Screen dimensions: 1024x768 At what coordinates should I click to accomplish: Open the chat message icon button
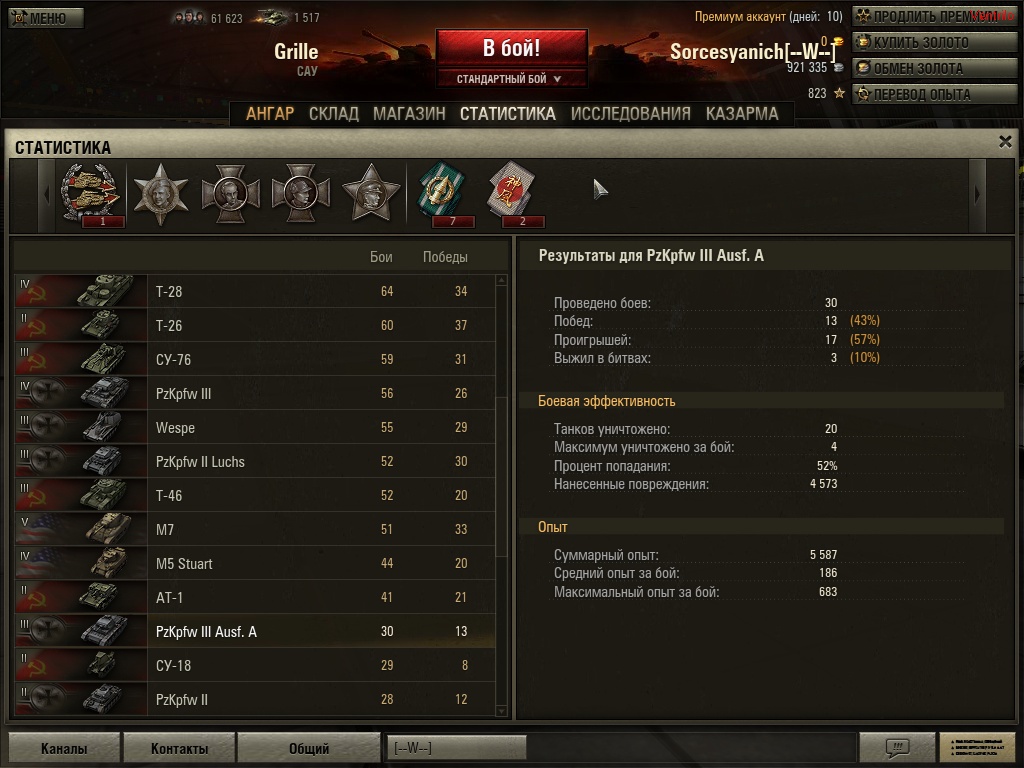coord(897,746)
